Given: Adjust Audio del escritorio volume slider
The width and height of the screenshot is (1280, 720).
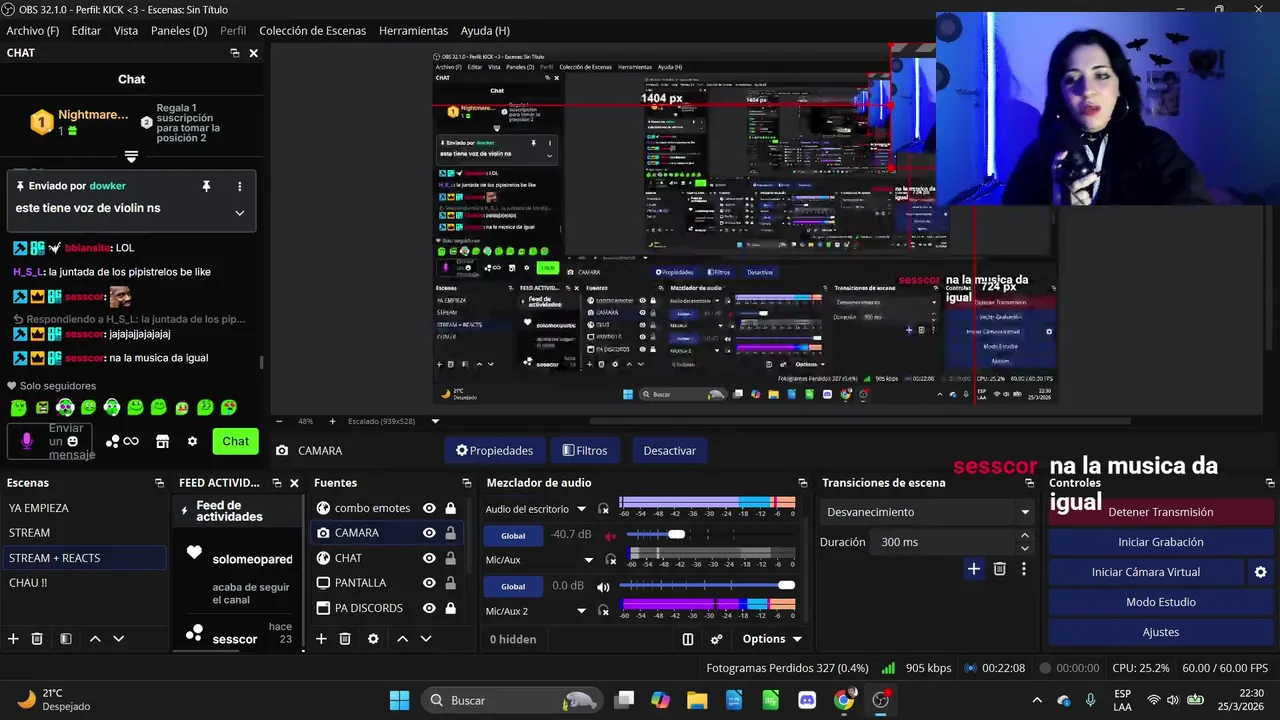Looking at the screenshot, I should point(677,535).
